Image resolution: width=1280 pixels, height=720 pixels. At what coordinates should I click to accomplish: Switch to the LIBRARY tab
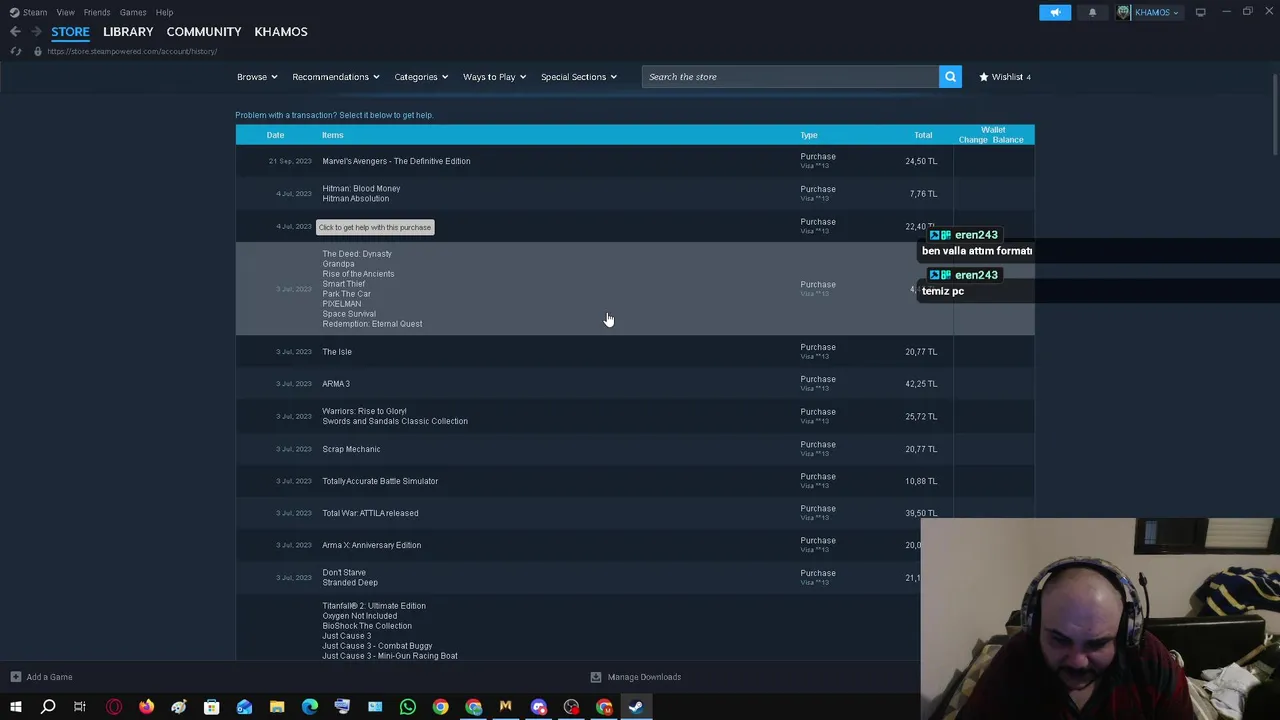coord(128,32)
